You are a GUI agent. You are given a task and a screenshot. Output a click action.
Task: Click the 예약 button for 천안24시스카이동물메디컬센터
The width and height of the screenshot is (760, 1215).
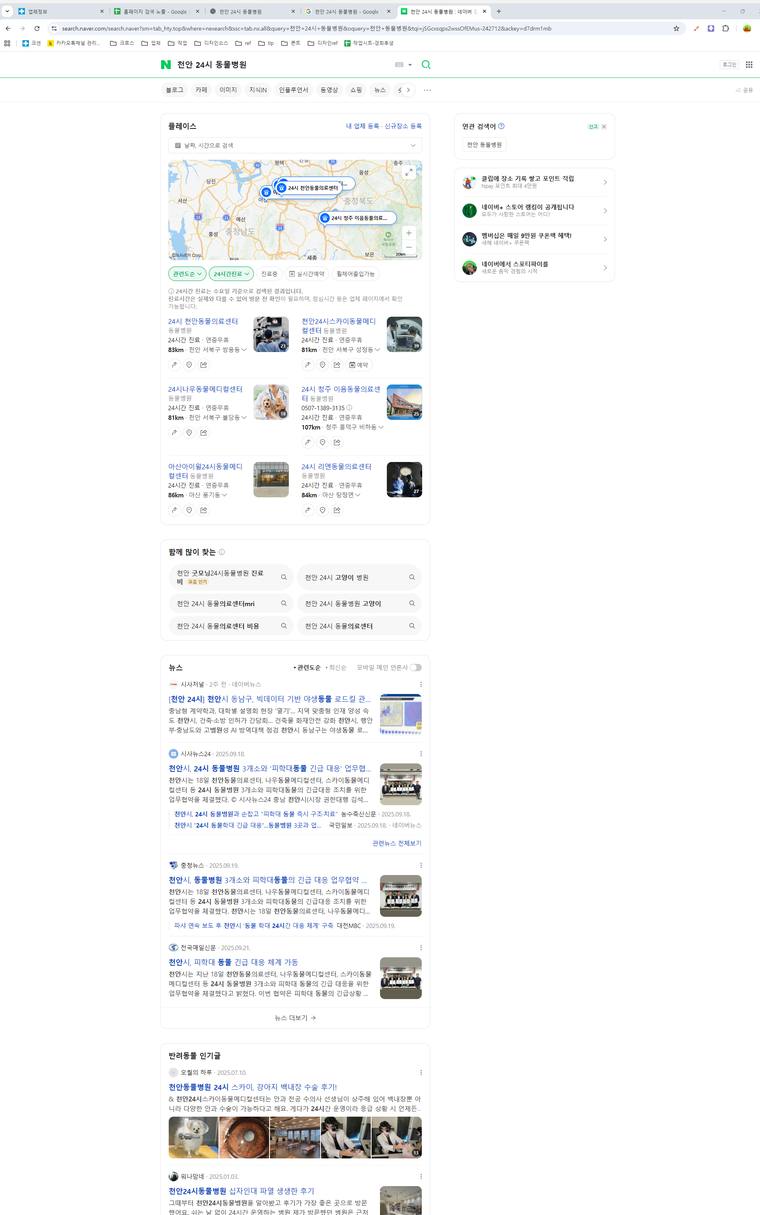pos(359,365)
